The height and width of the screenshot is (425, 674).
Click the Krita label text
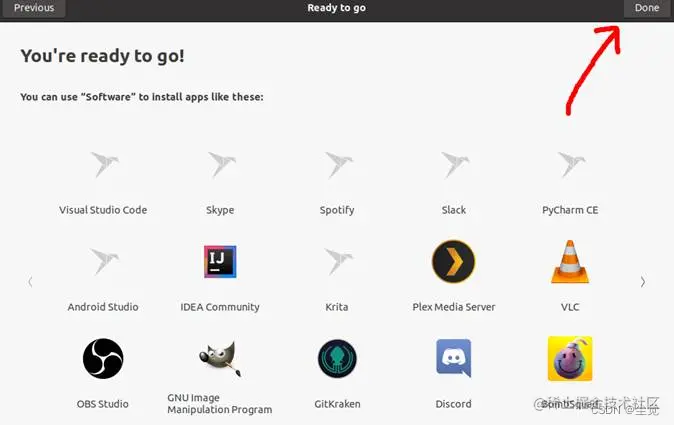[337, 307]
